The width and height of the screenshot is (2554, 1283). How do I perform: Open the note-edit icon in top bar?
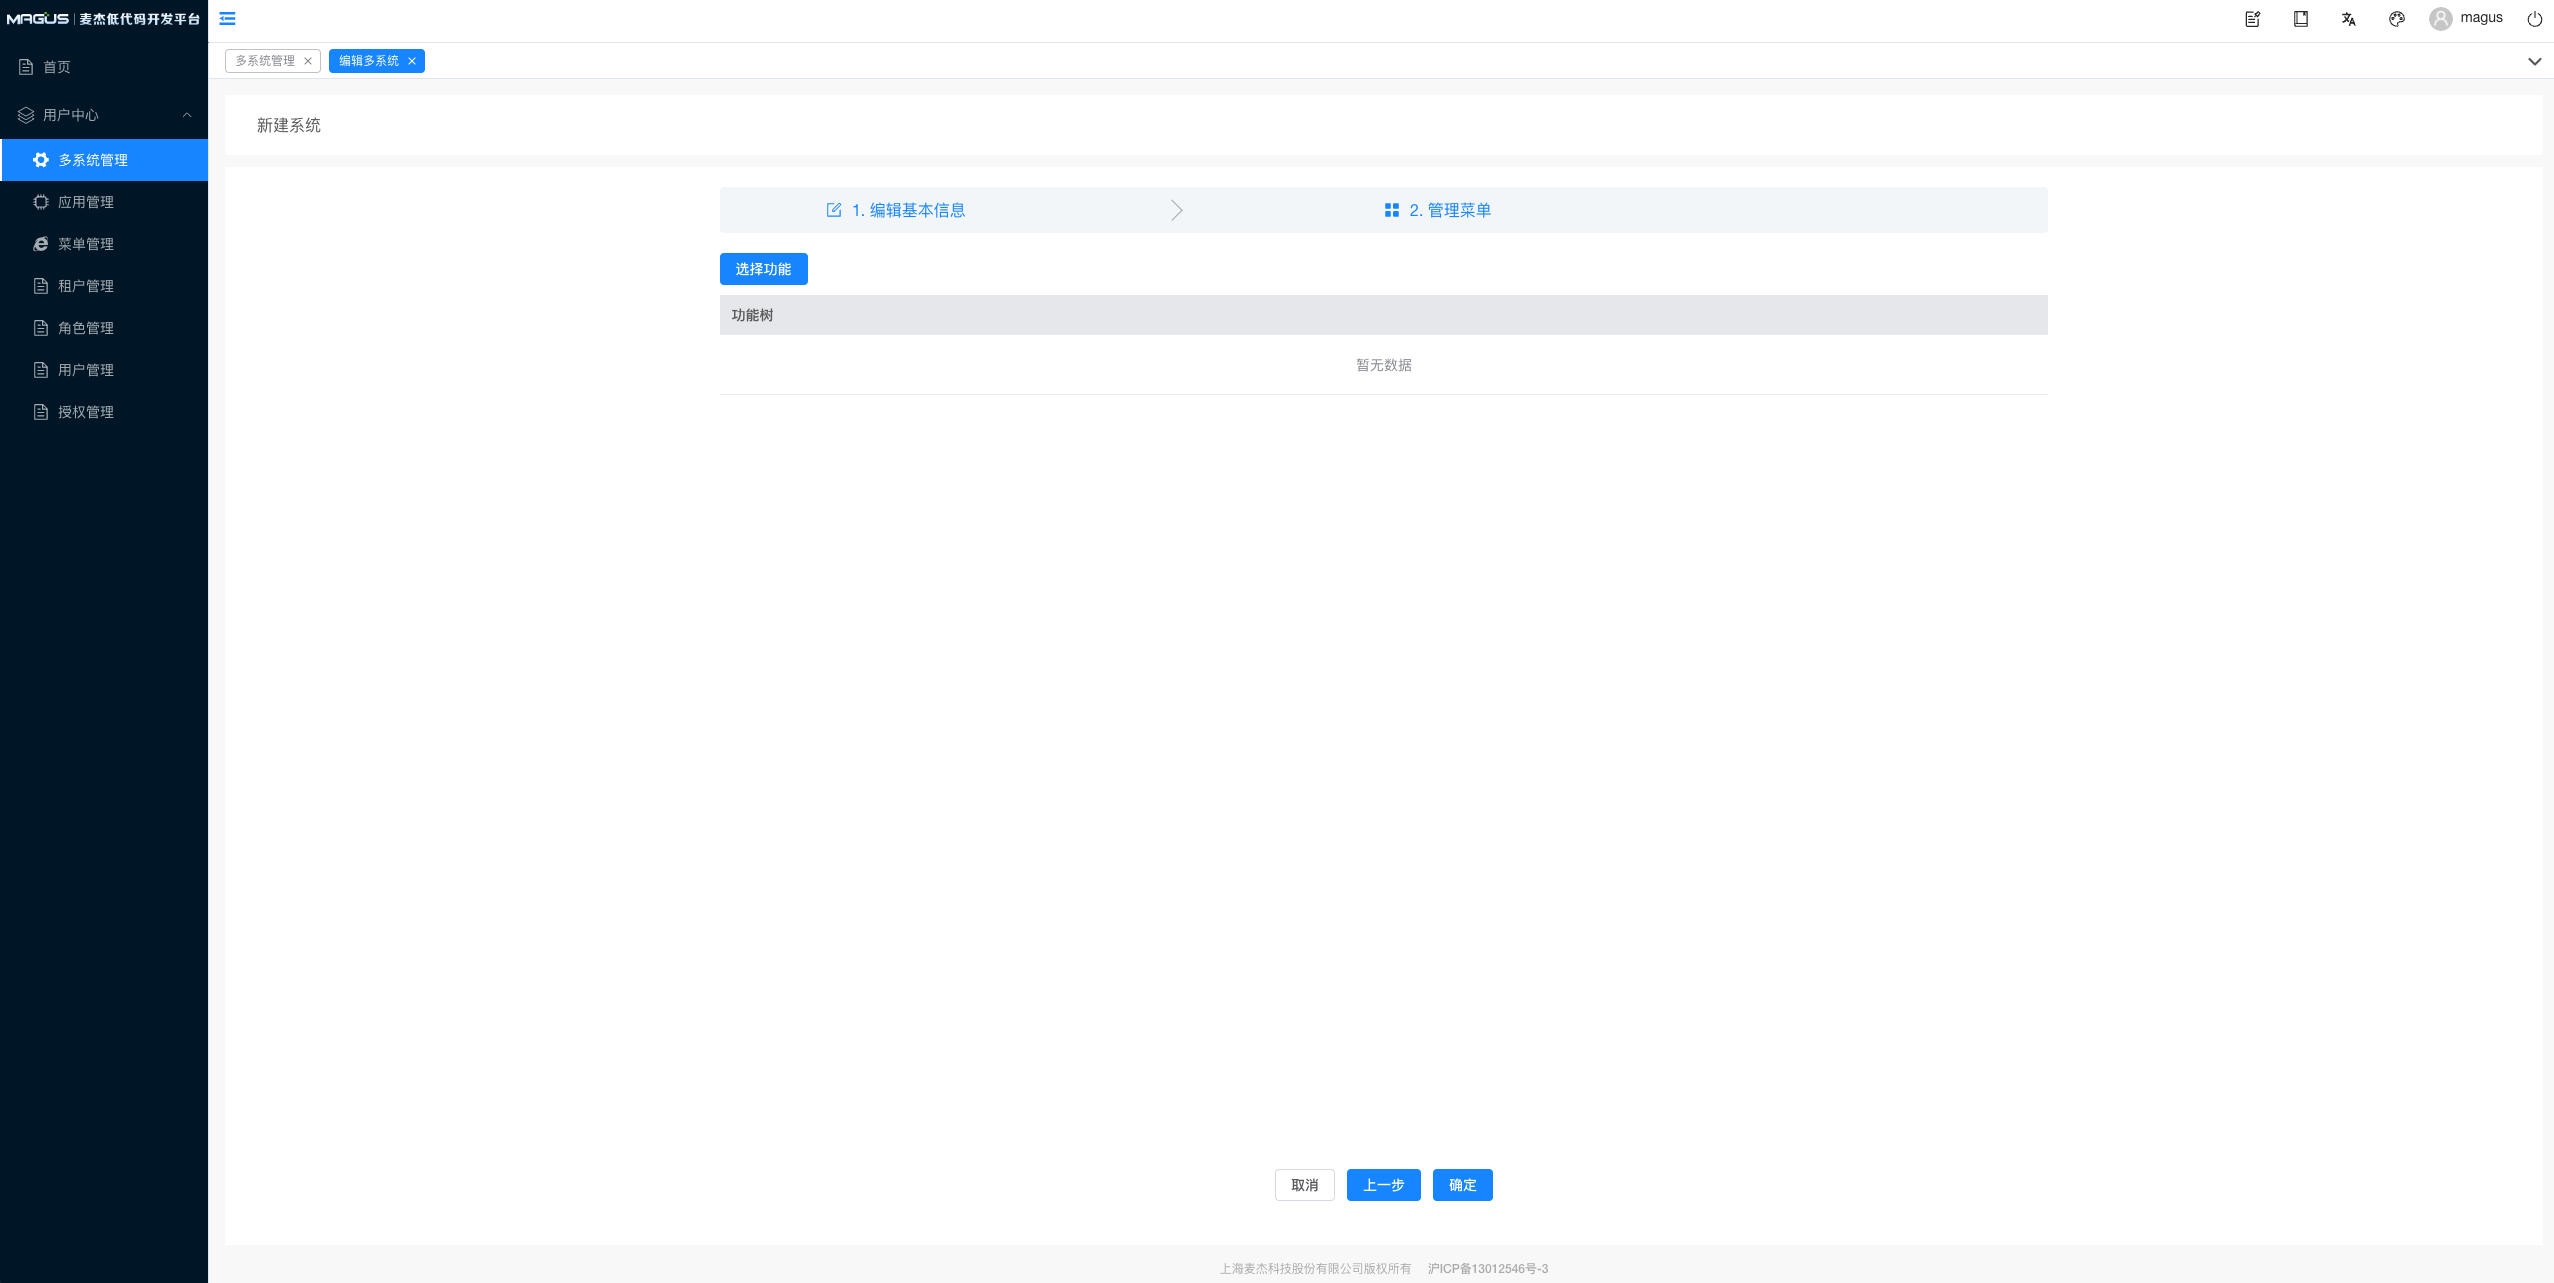[x=2252, y=19]
